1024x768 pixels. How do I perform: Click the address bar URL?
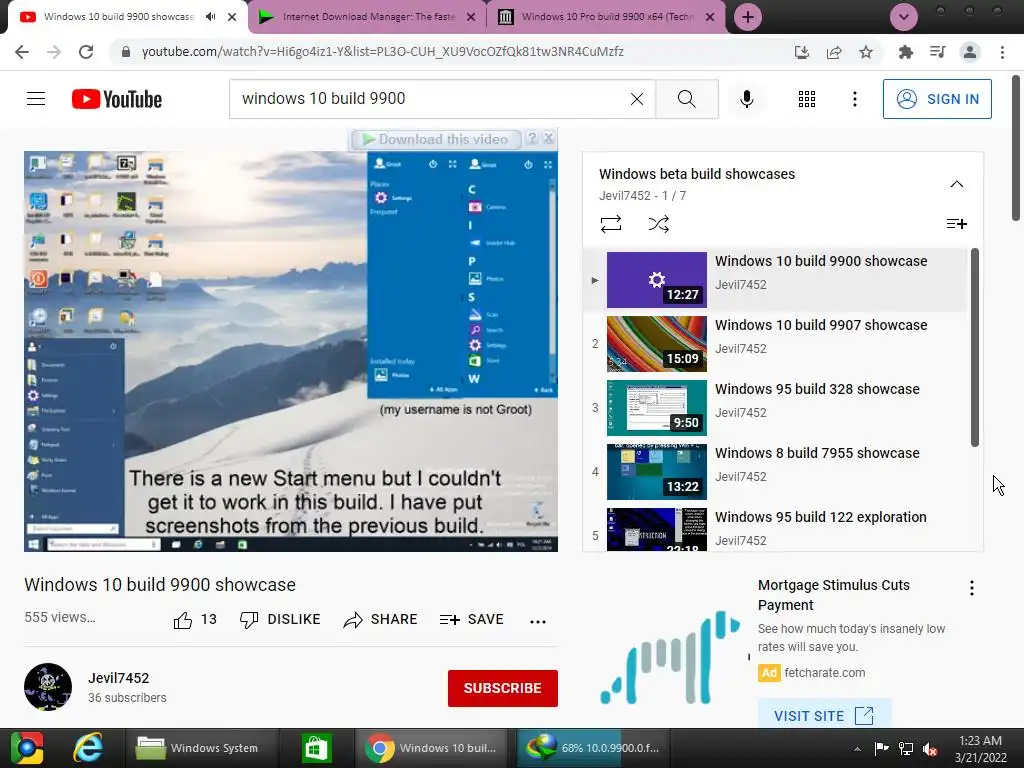click(x=382, y=52)
